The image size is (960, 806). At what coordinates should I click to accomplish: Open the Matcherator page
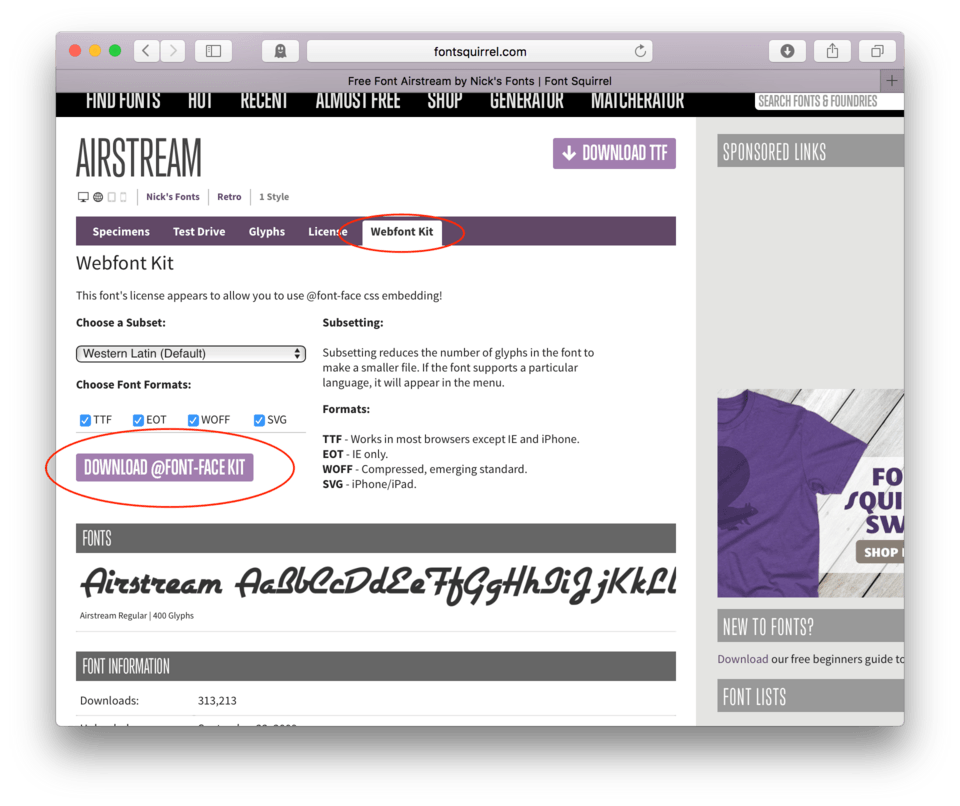[x=637, y=101]
